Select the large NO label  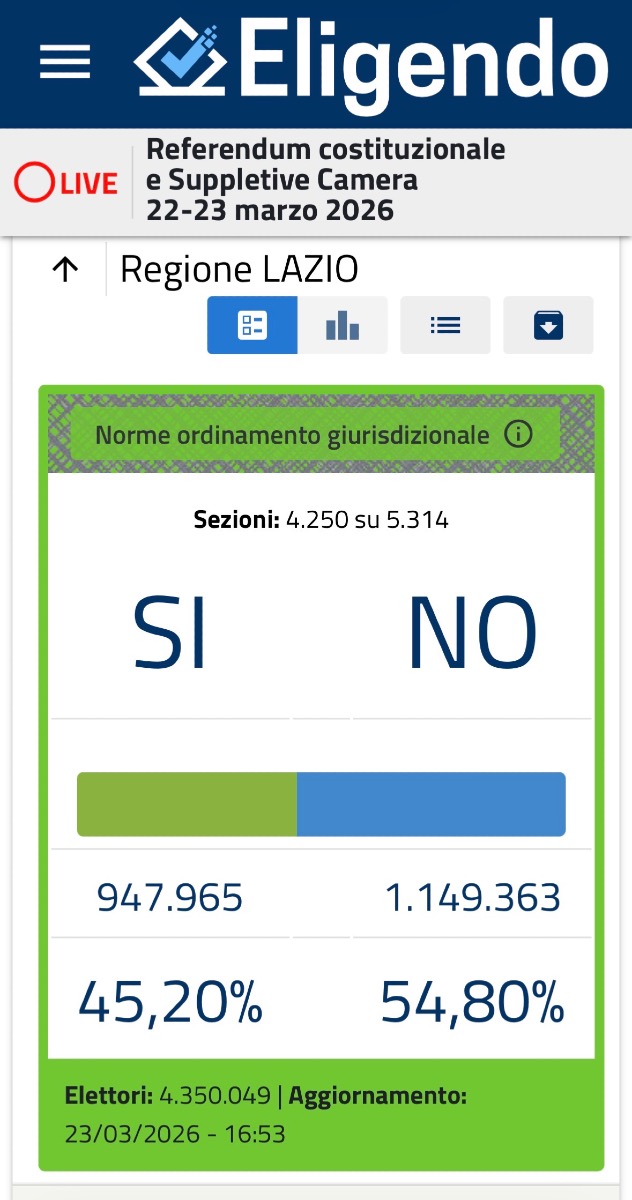pos(472,633)
